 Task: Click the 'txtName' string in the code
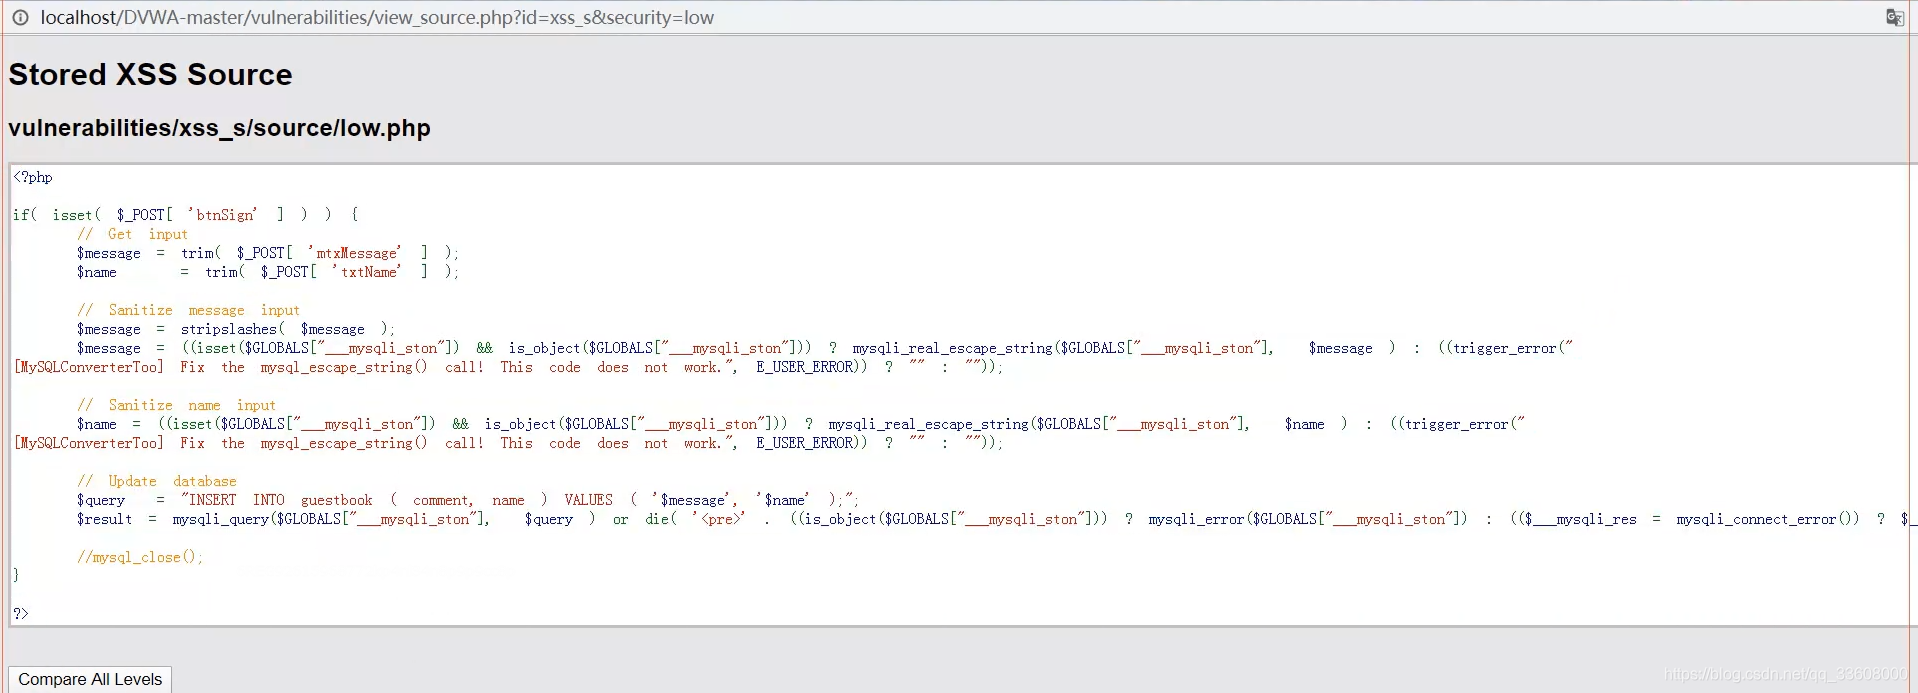(x=367, y=272)
